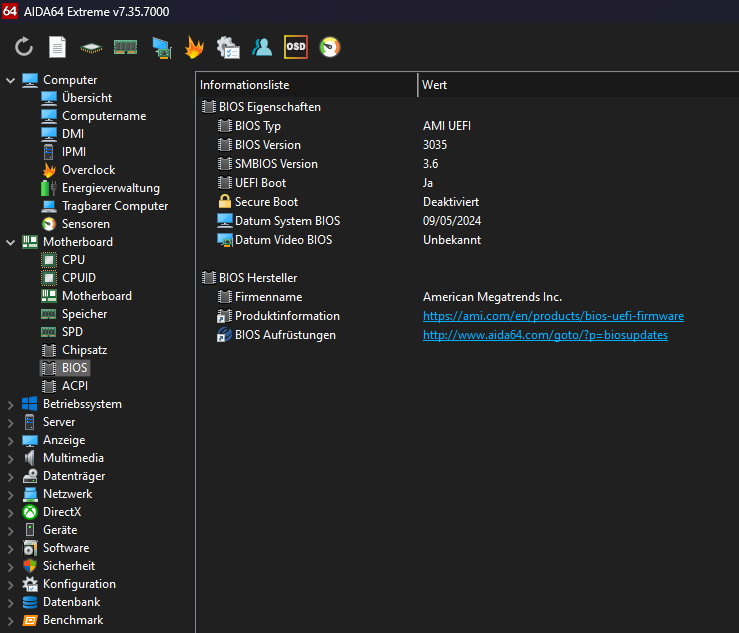The height and width of the screenshot is (633, 739).
Task: Expand the Anzeige node
Action: (10, 441)
